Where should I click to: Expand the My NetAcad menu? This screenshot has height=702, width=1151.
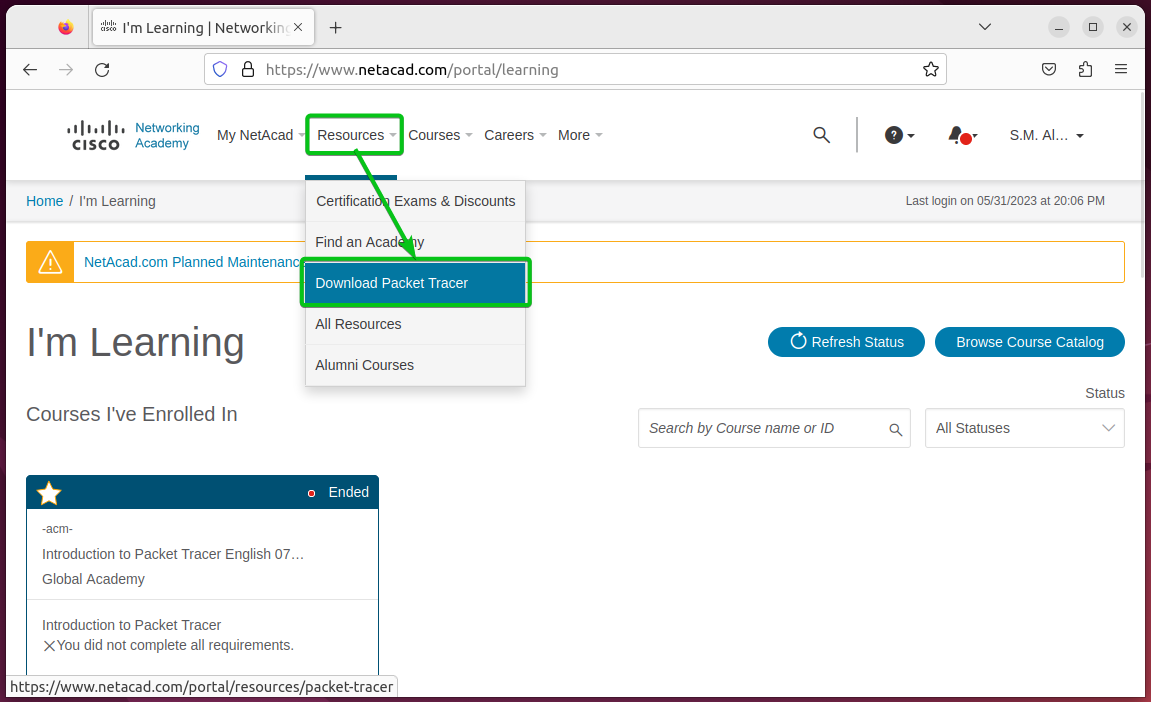[261, 135]
